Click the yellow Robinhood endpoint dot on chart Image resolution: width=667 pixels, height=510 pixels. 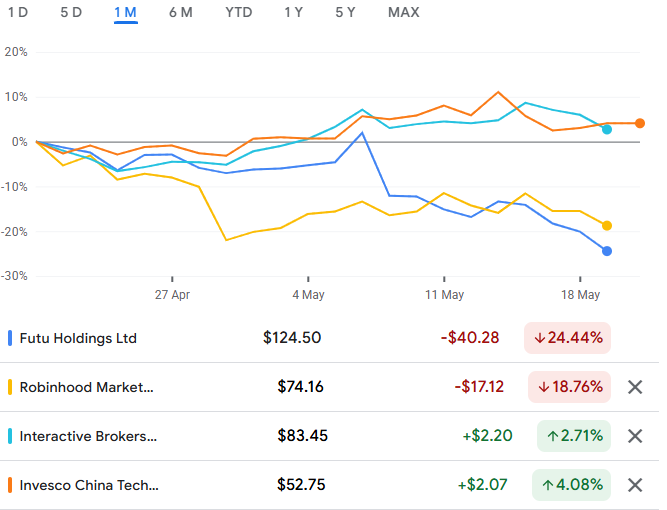607,226
